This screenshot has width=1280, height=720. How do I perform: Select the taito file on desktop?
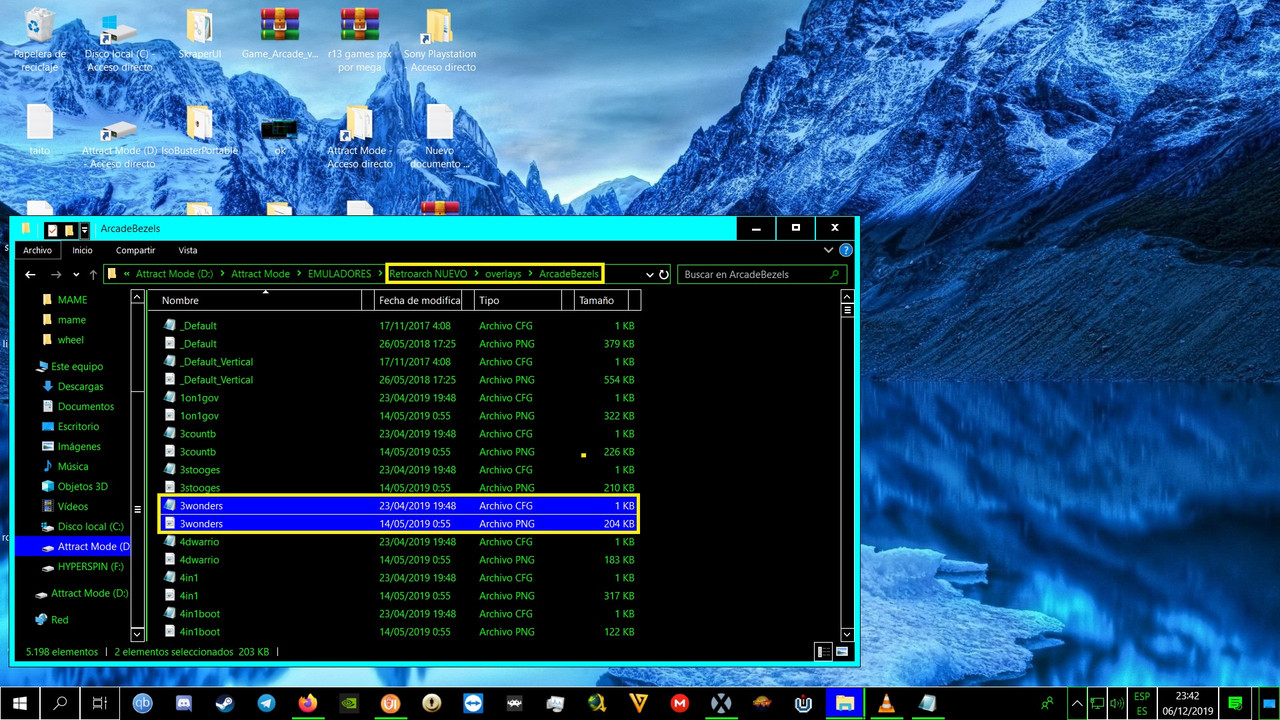[x=40, y=130]
